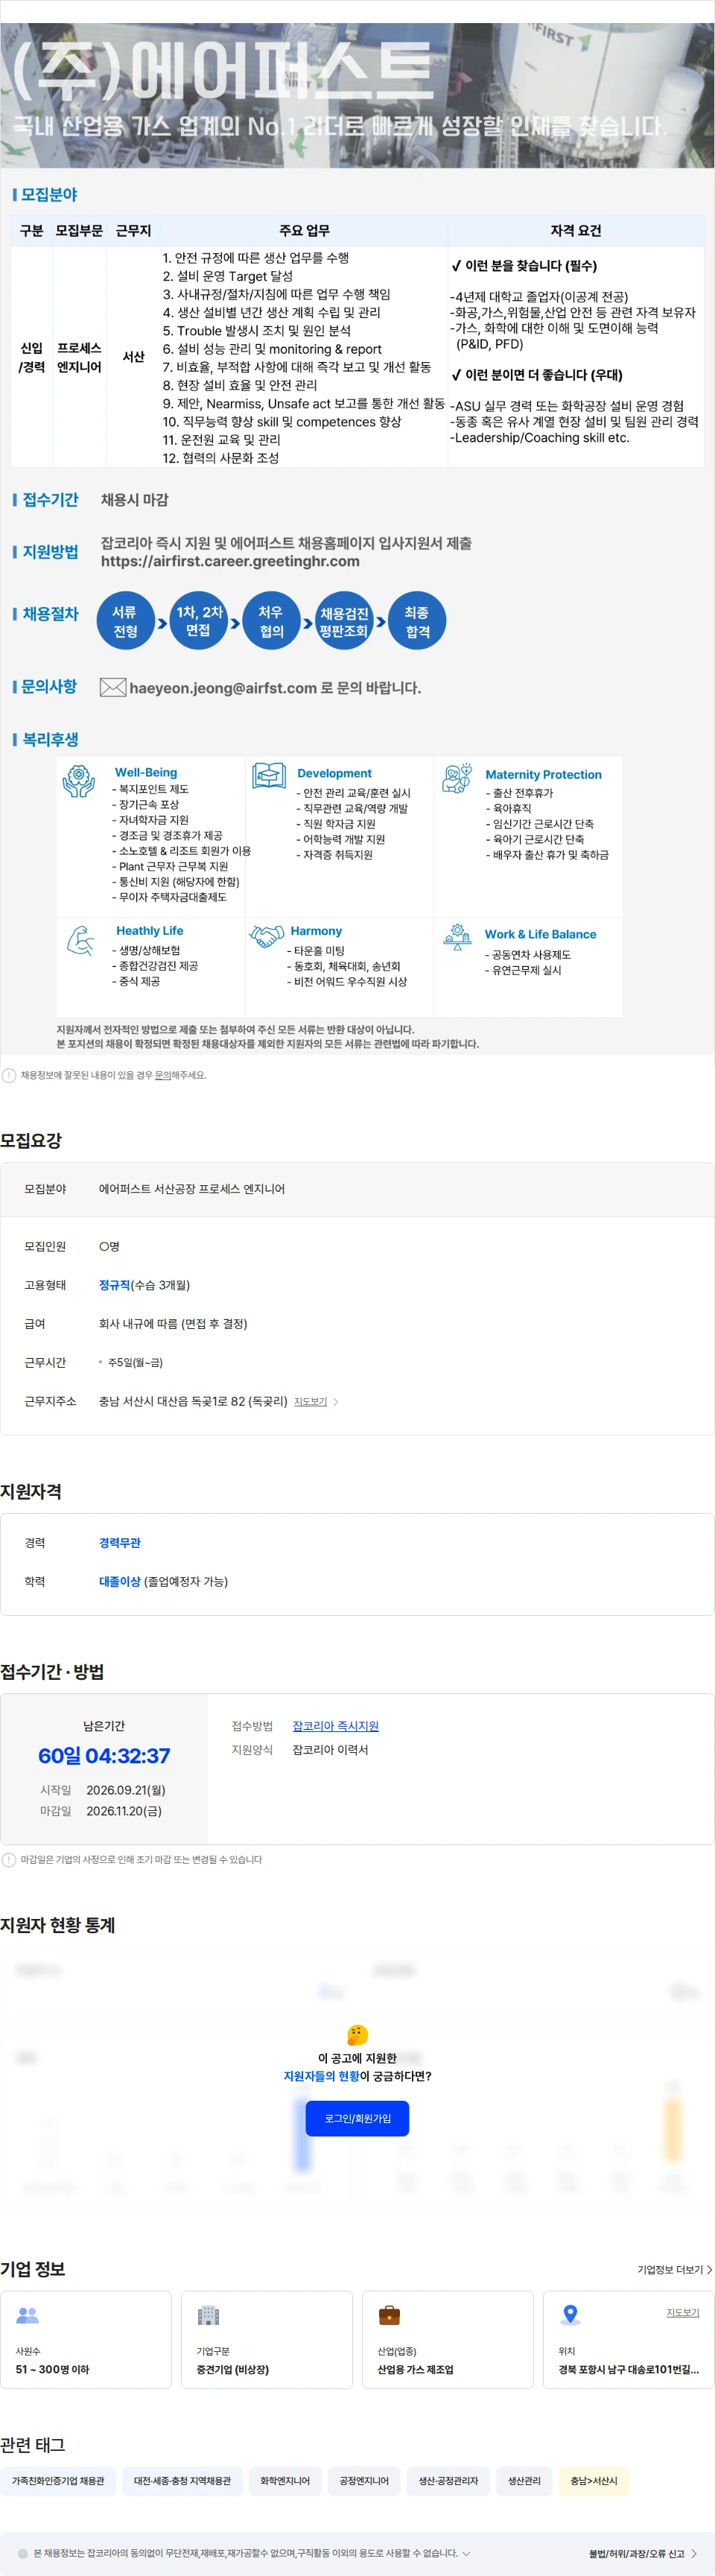Click the Work & Life Balance icon
715x2576 pixels.
pos(457,936)
